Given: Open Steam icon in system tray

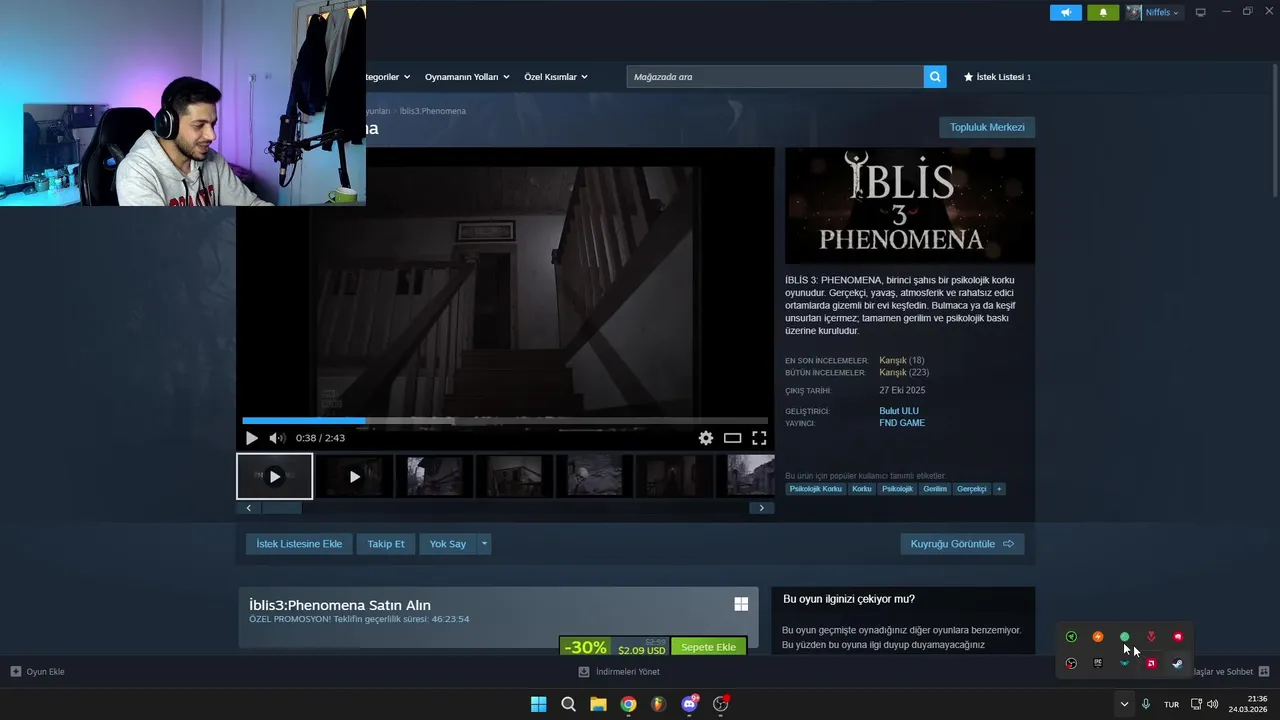Looking at the screenshot, I should pos(1178,663).
